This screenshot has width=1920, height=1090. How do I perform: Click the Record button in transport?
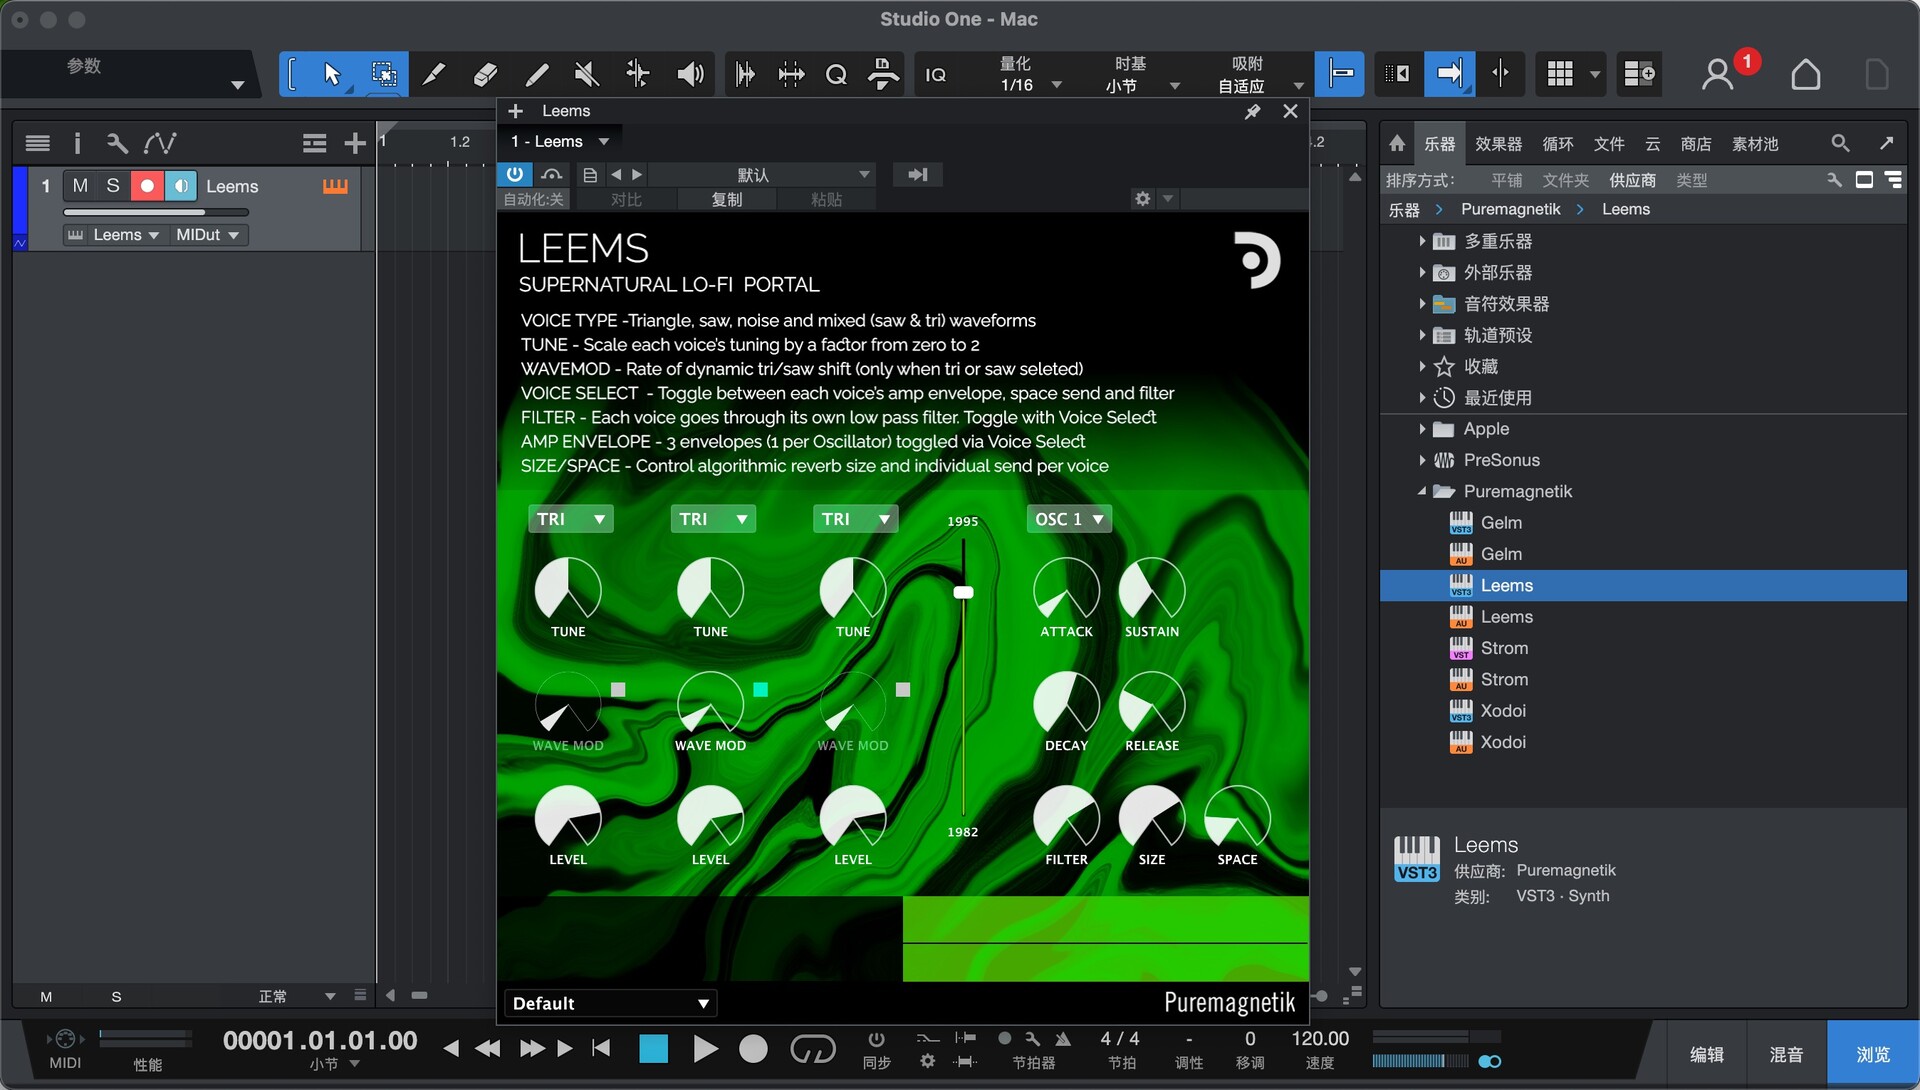(753, 1048)
